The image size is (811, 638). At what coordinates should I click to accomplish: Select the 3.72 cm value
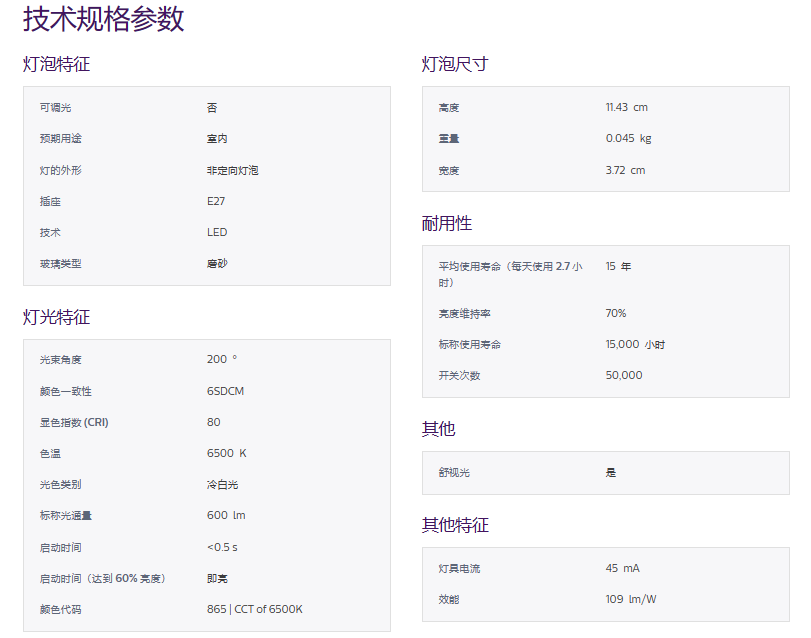tap(625, 170)
